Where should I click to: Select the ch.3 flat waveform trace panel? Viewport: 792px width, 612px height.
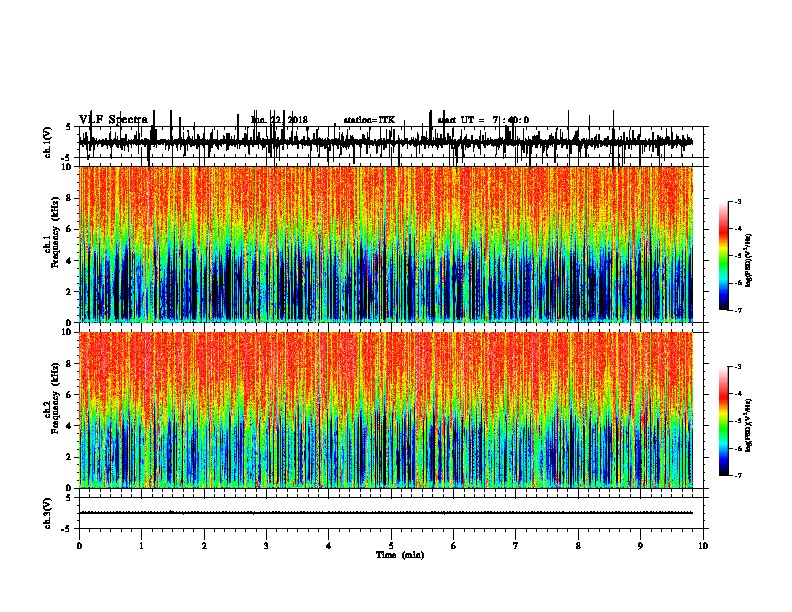point(391,513)
